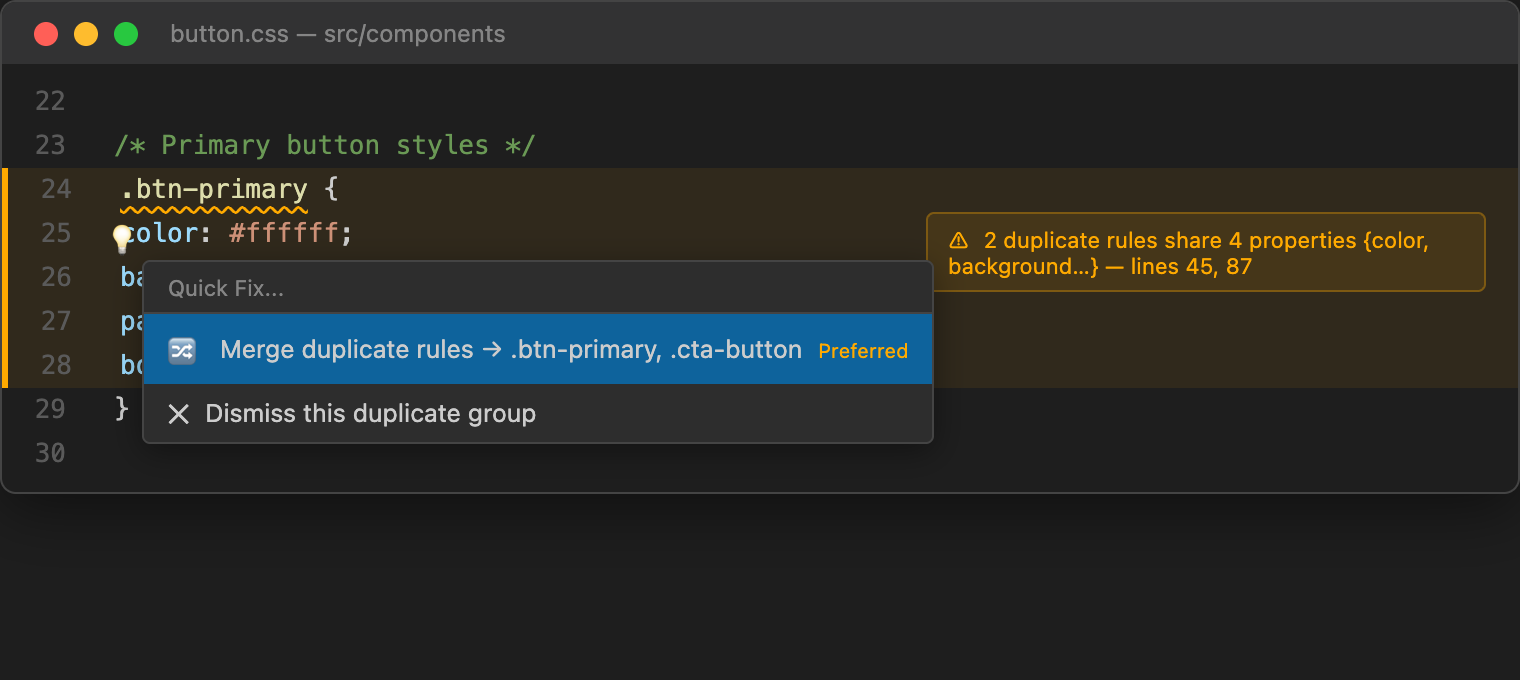Click the 'Quick Fix...' menu header
This screenshot has height=680, width=1520.
(226, 289)
